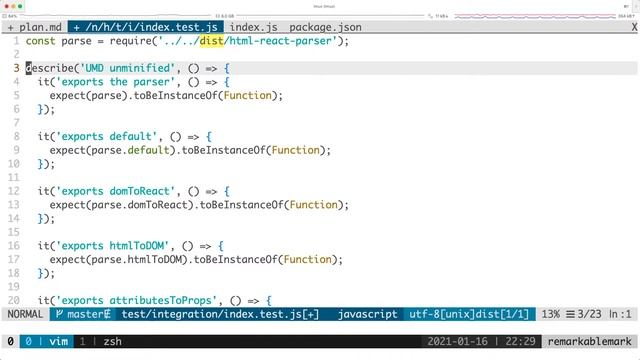The height and width of the screenshot is (360, 640).
Task: Click the 'exports htmlToDOM' test string
Action: [x=113, y=246]
